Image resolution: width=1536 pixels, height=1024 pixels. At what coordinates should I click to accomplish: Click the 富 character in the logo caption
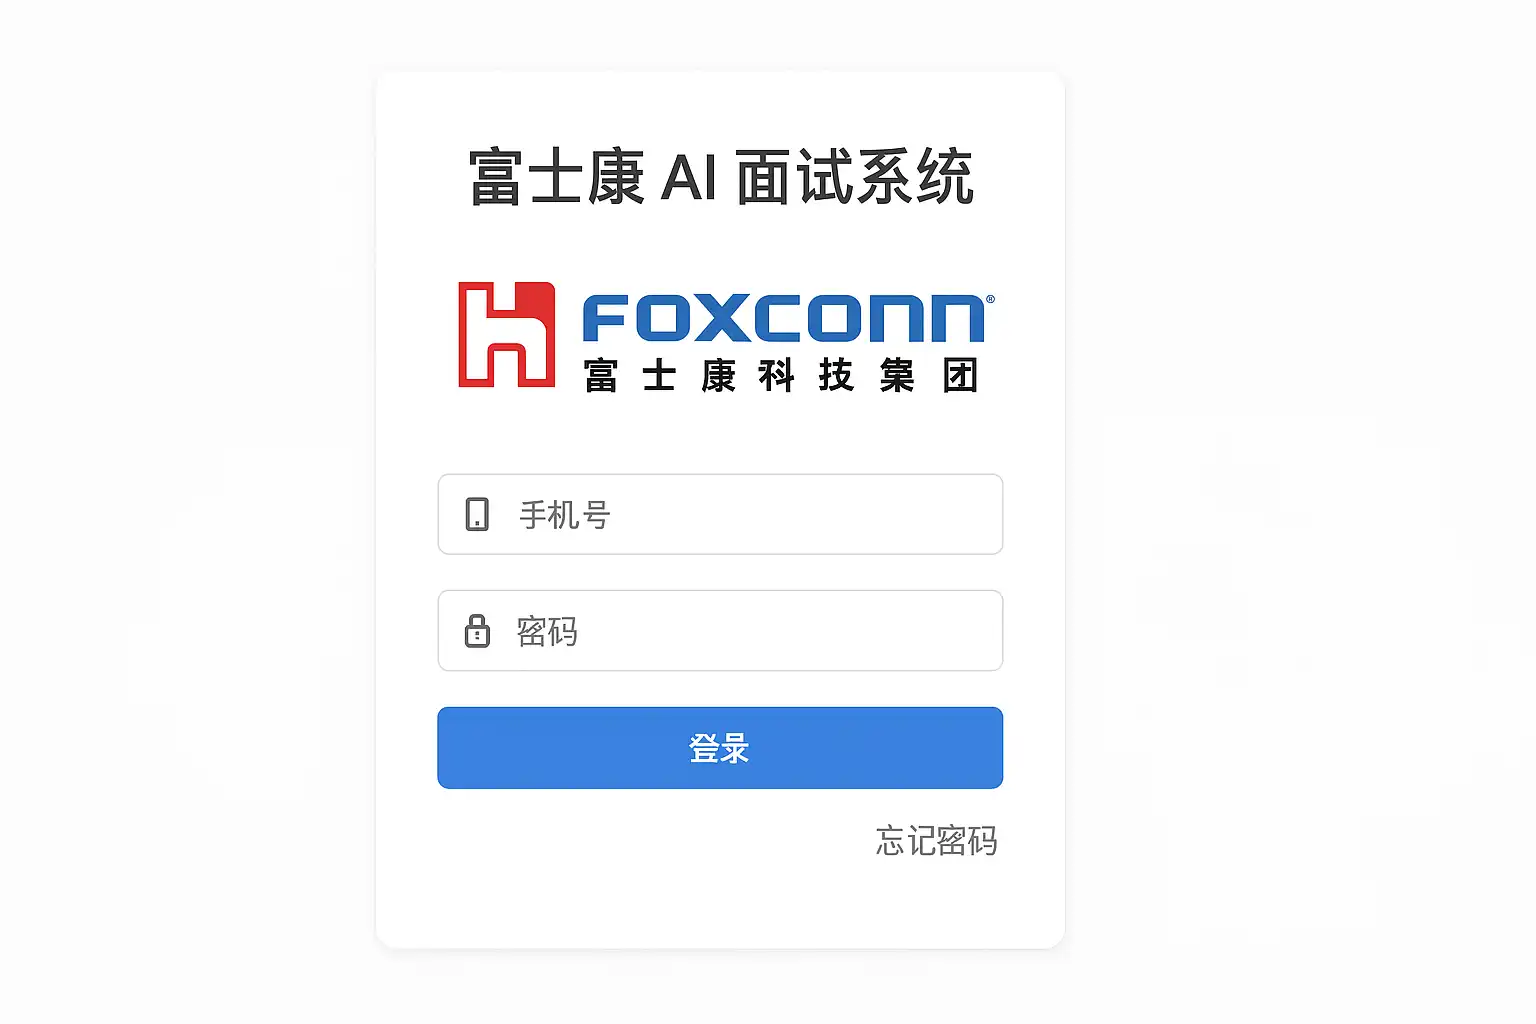601,376
